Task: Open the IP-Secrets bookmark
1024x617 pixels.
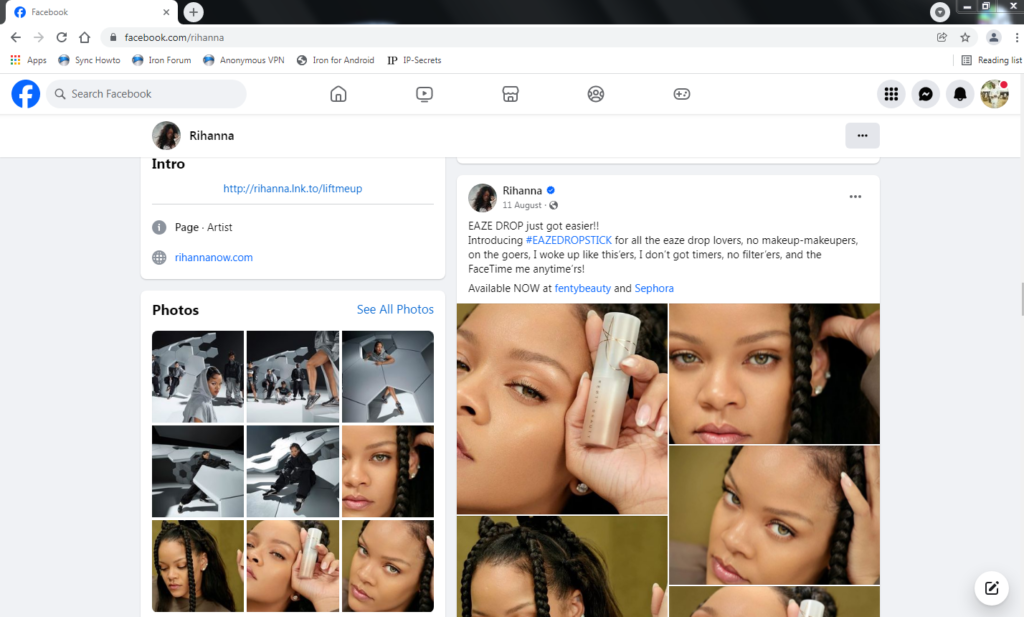Action: tap(414, 60)
